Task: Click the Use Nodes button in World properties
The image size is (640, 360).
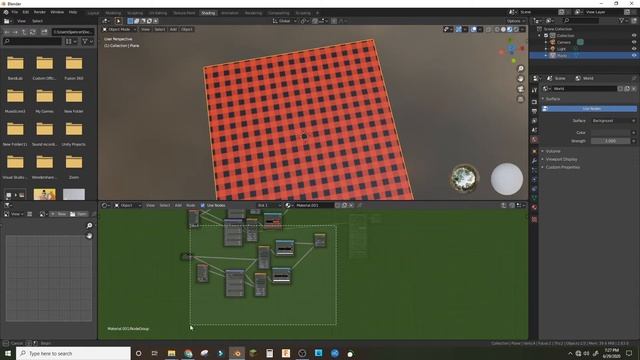Action: [589, 109]
